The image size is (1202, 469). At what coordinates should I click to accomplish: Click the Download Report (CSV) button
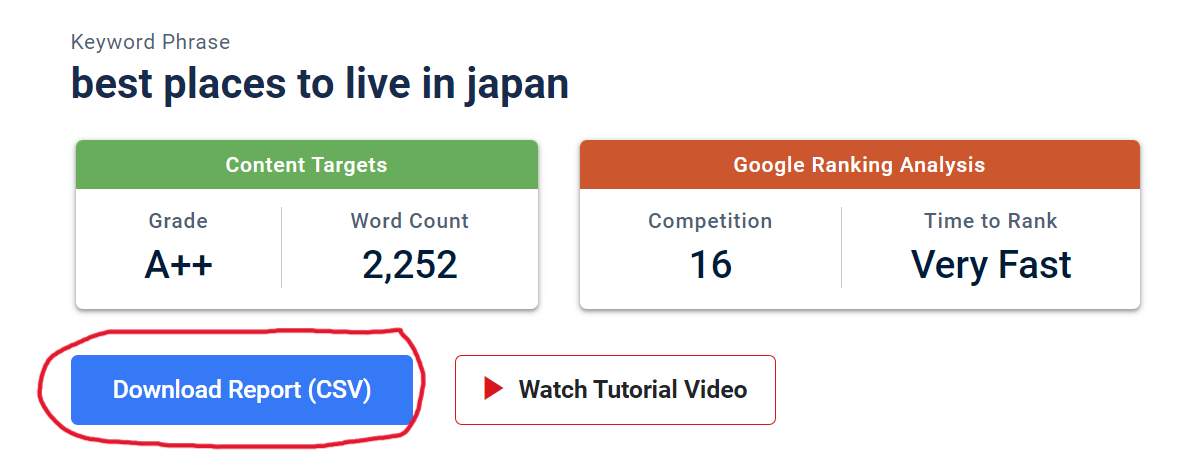(241, 390)
